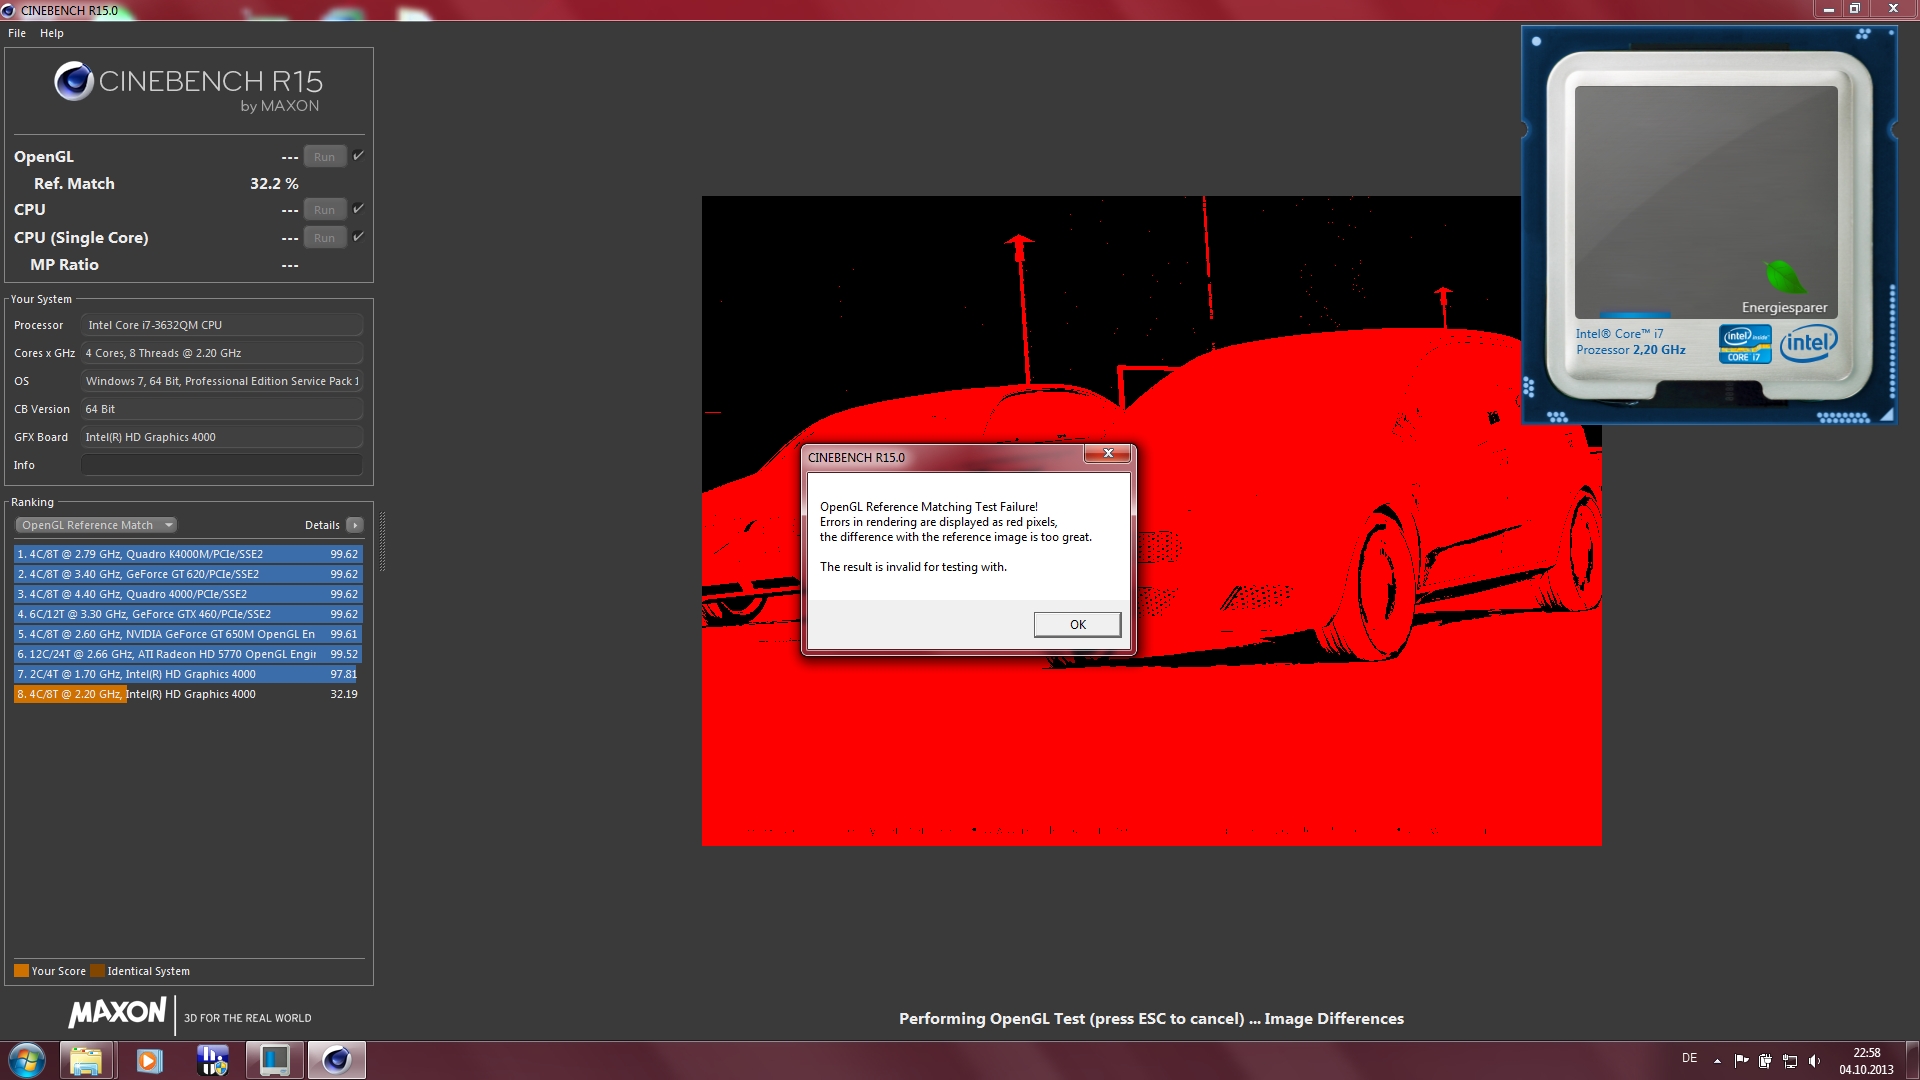Close the CINEBENCH R15.0 error dialog
The image size is (1920, 1080).
[x=1108, y=454]
